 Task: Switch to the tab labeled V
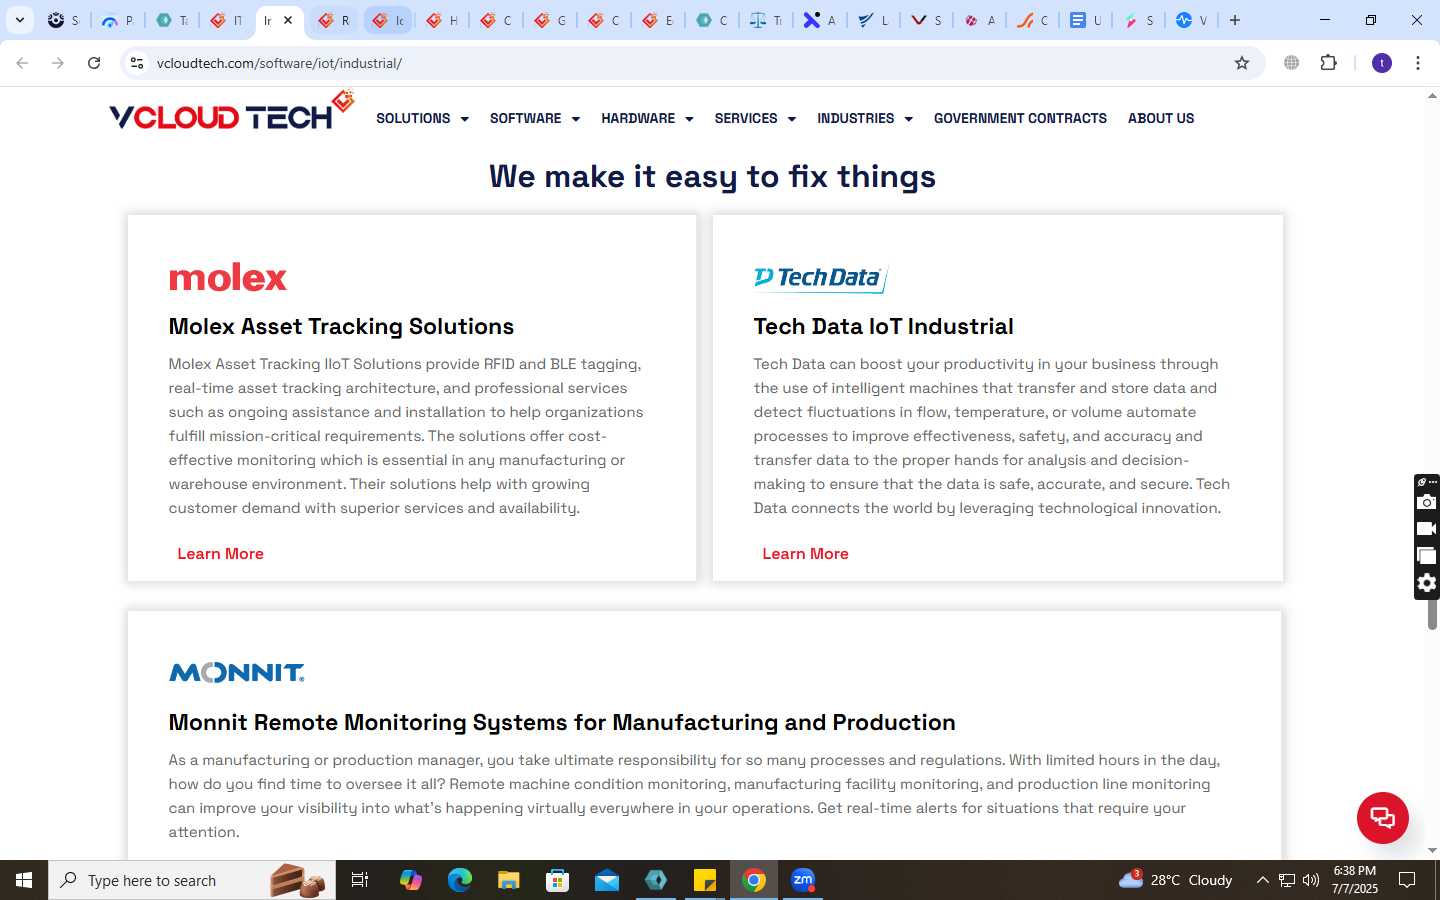tap(1192, 20)
